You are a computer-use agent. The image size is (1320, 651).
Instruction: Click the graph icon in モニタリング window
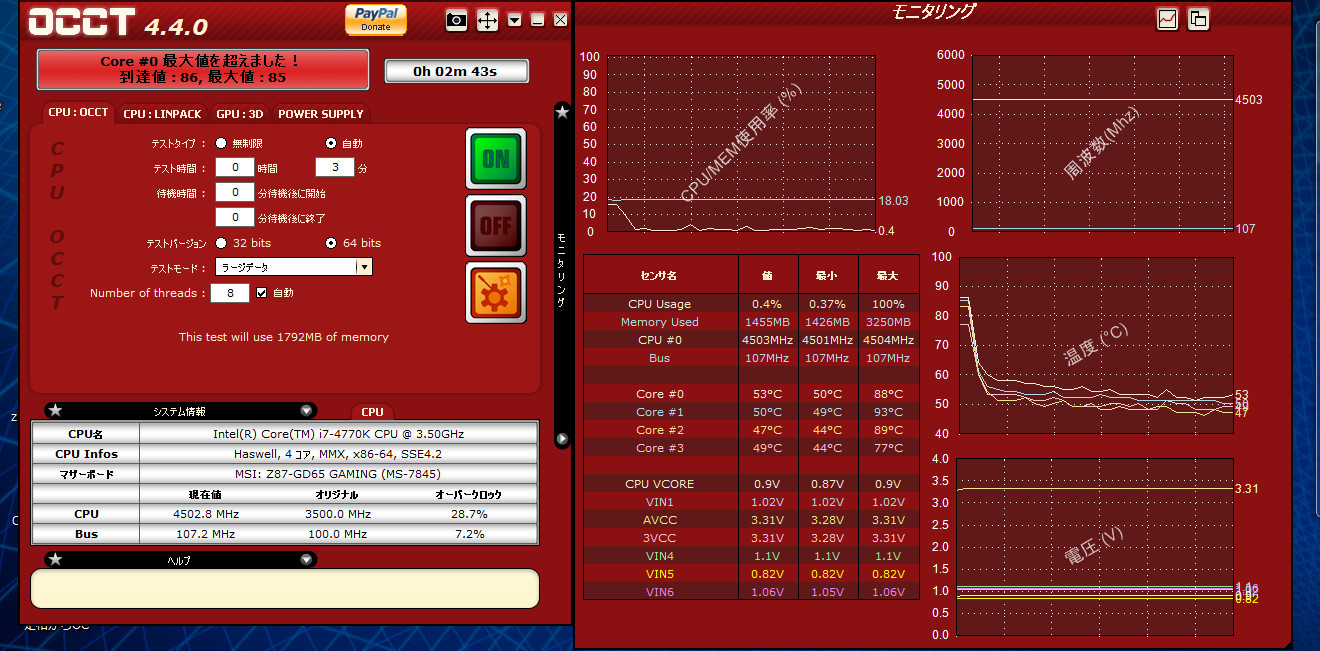tap(1167, 19)
